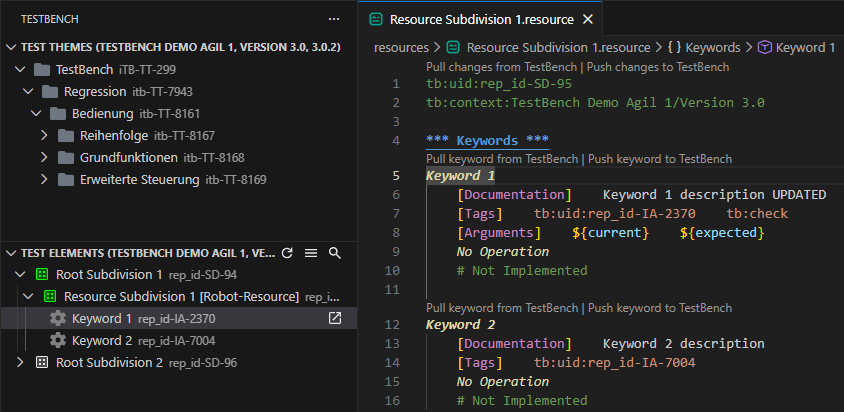
Task: Click the green Resource Subdivision 1 icon
Action: [50, 296]
